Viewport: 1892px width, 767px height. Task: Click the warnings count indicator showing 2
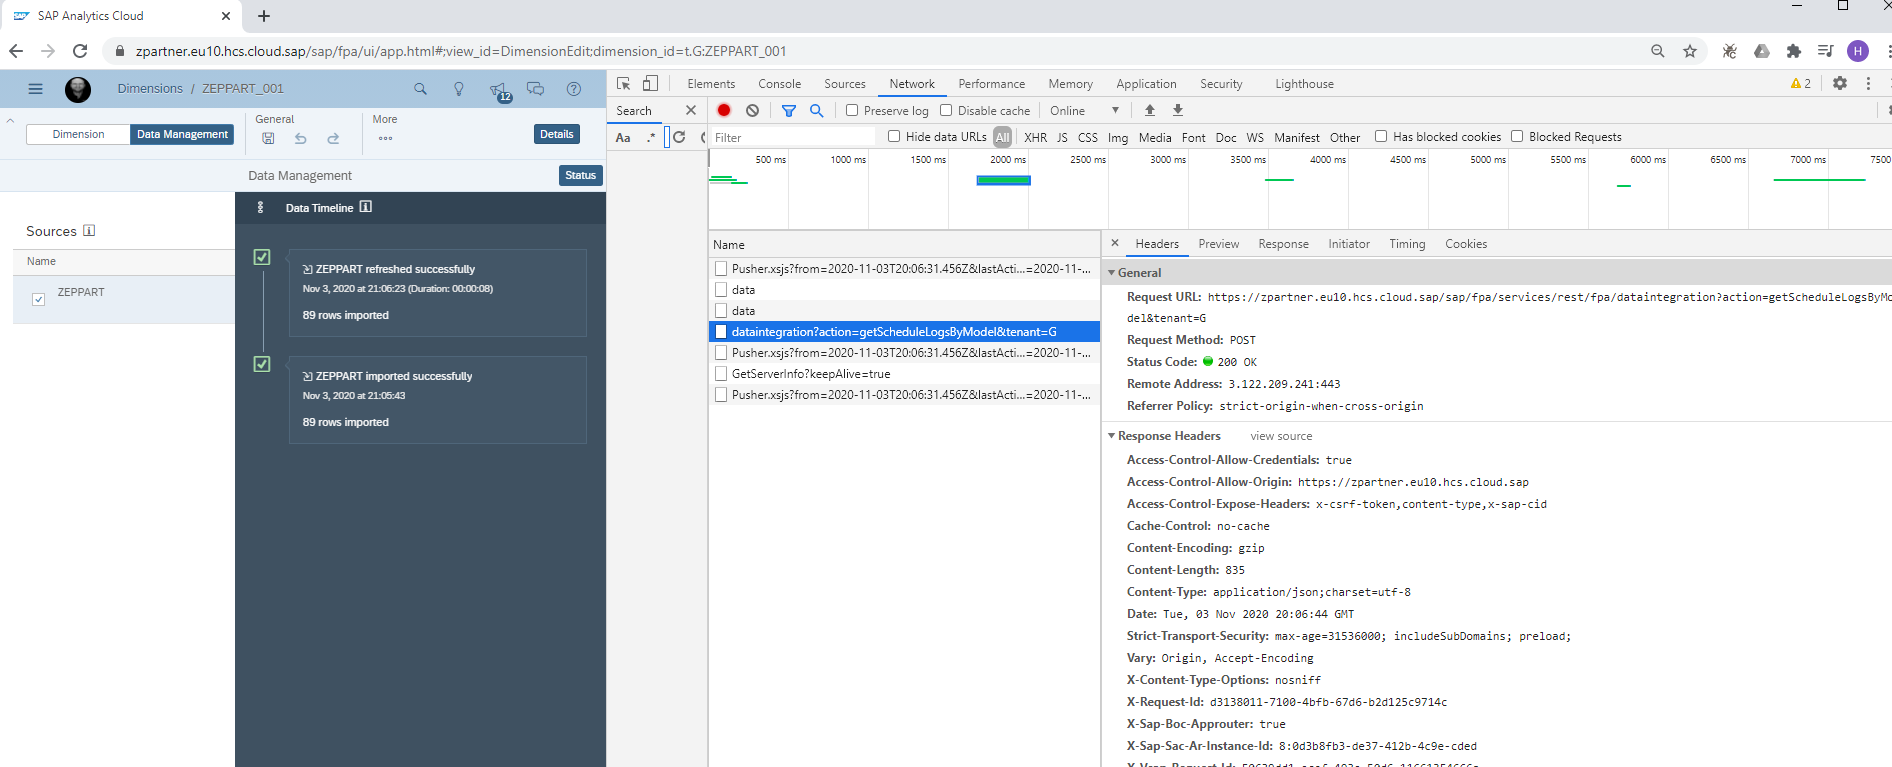(1801, 84)
